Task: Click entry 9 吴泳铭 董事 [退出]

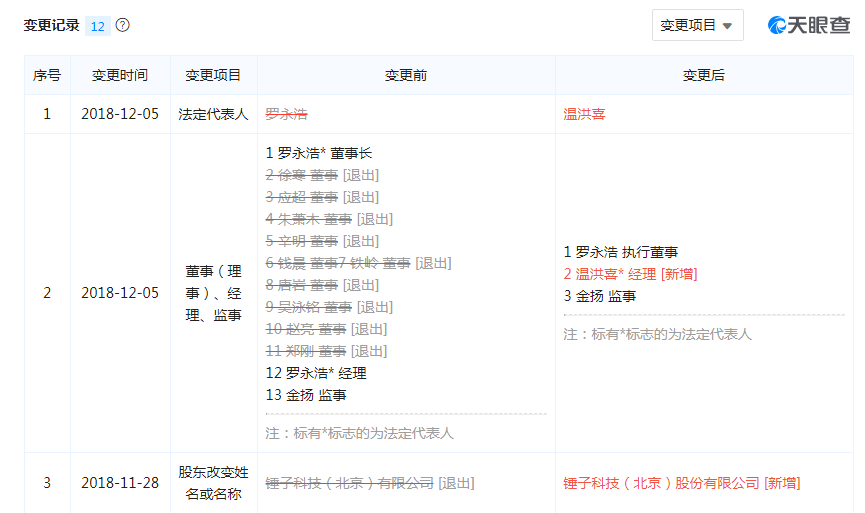Action: (x=329, y=307)
